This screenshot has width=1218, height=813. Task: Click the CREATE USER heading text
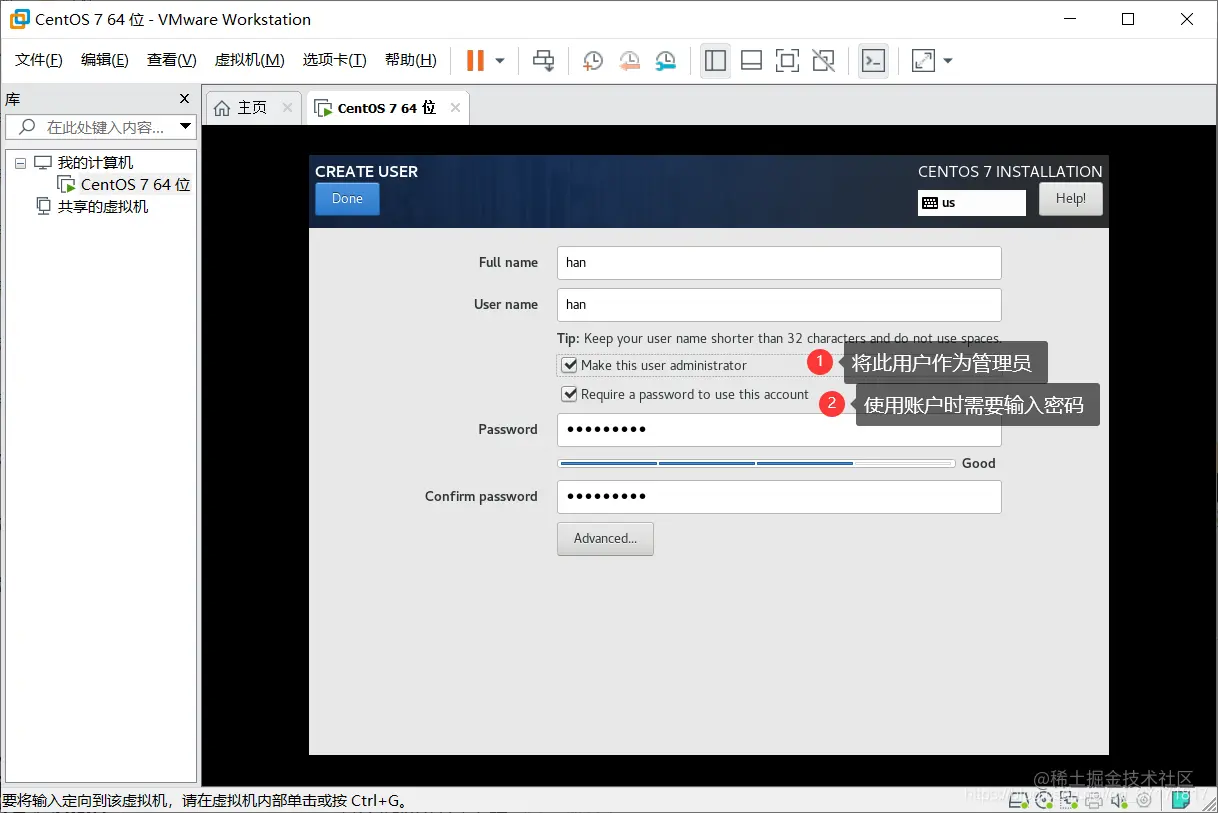[x=366, y=171]
